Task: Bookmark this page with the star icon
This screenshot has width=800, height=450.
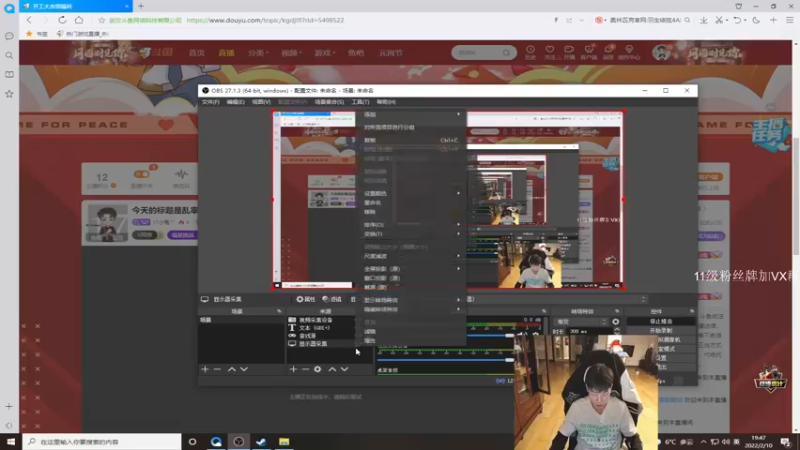Action: point(102,20)
